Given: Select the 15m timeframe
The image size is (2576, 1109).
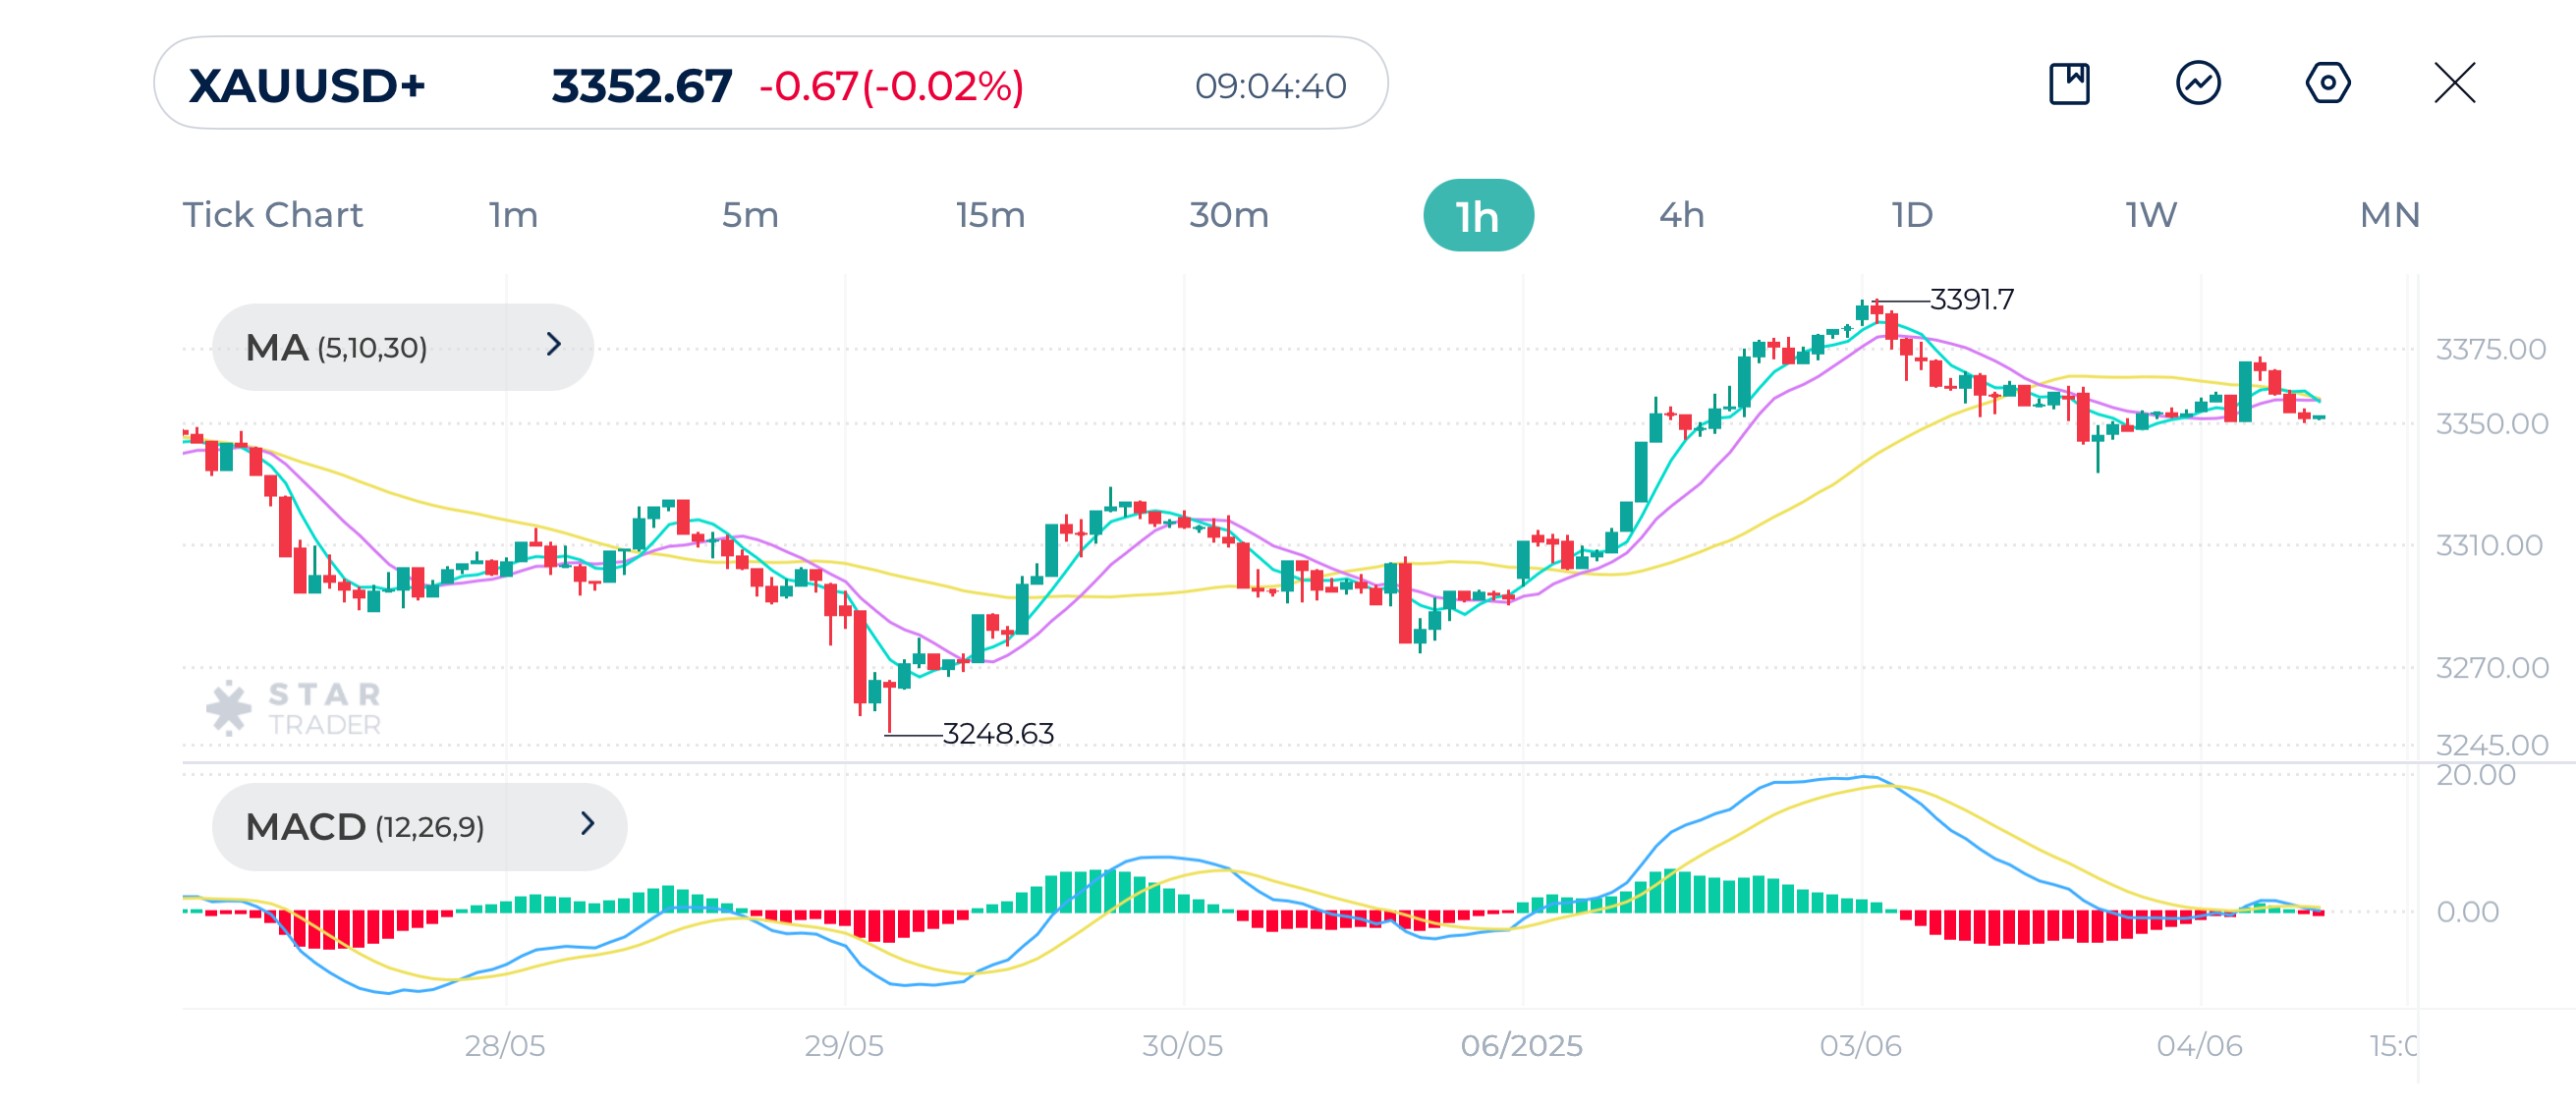Looking at the screenshot, I should pos(988,214).
